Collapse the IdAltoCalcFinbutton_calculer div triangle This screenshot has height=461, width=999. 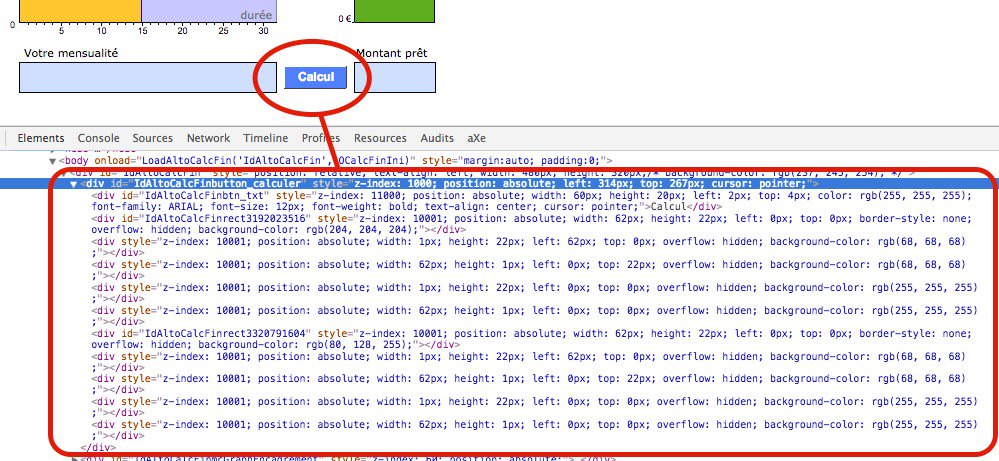click(x=74, y=184)
